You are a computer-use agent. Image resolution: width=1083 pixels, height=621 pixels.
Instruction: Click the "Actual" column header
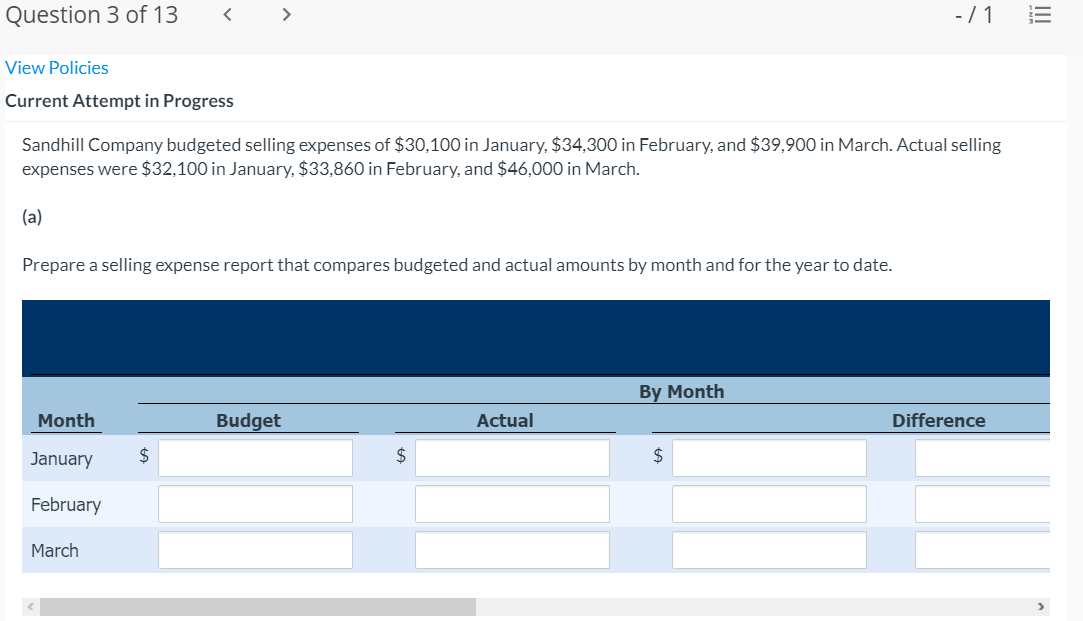click(x=505, y=420)
